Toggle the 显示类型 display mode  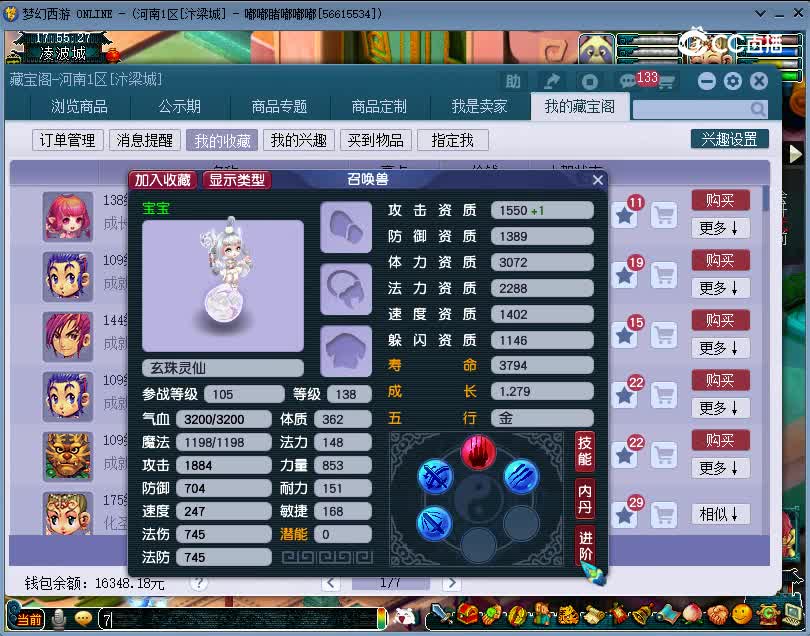pyautogui.click(x=237, y=180)
